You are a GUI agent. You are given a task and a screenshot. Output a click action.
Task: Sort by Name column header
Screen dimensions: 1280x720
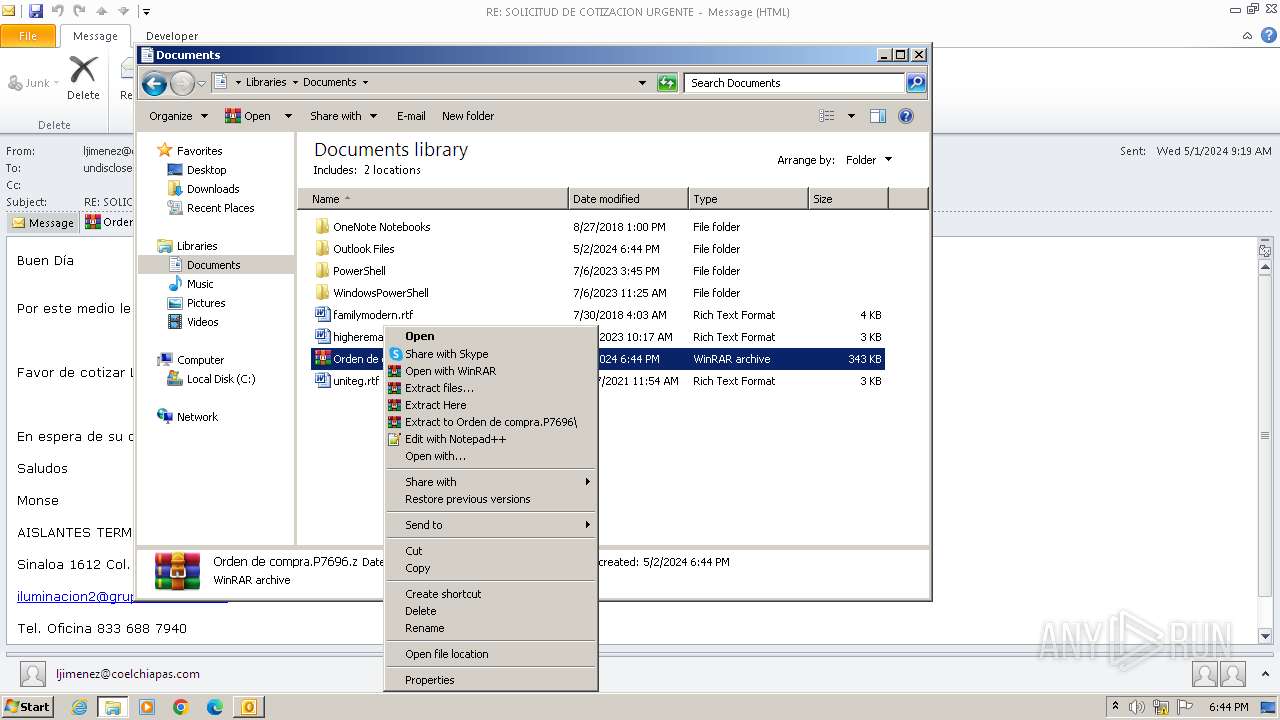point(433,199)
